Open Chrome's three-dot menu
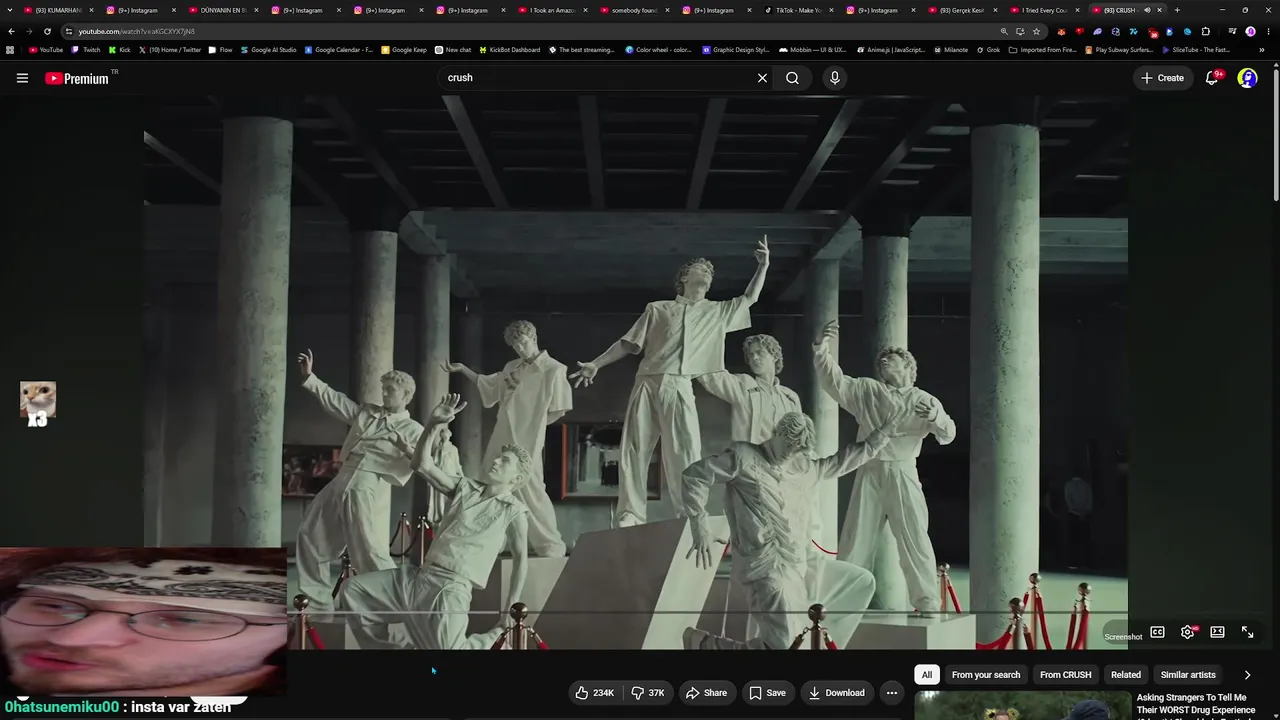This screenshot has width=1280, height=720. click(1268, 31)
